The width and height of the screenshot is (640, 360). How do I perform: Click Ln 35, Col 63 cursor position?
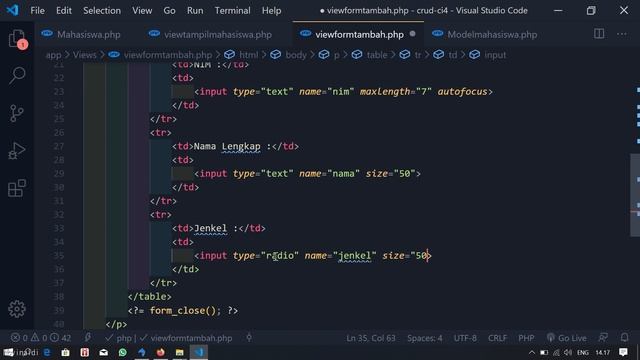(371, 338)
